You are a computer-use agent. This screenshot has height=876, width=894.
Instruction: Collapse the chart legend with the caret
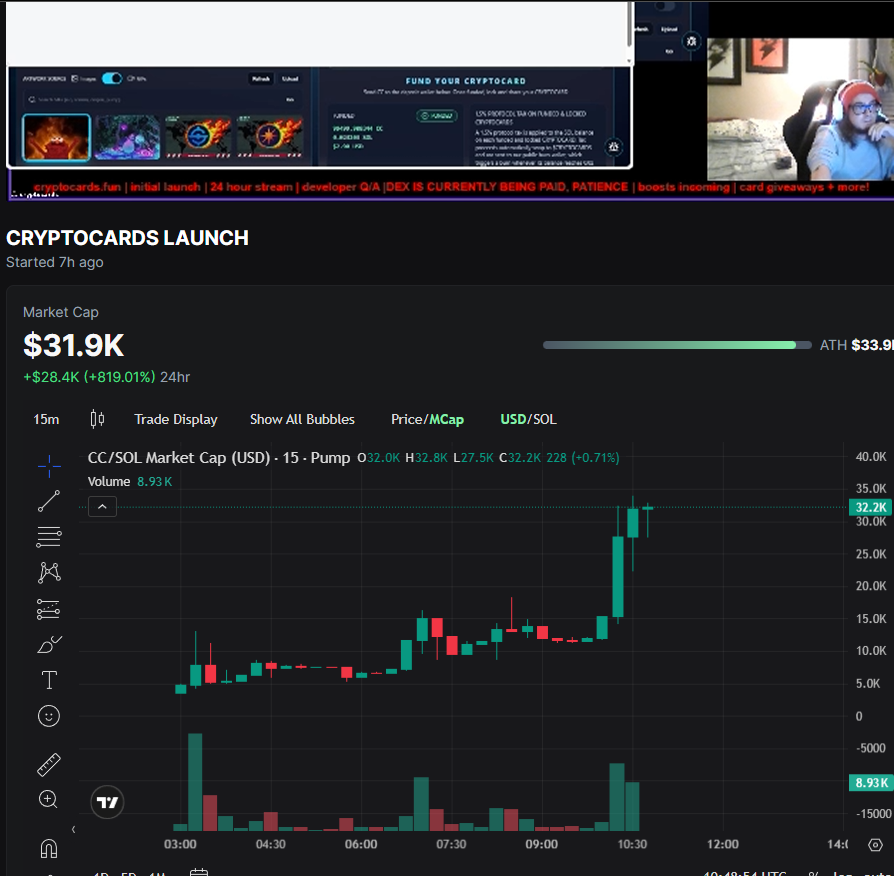103,506
